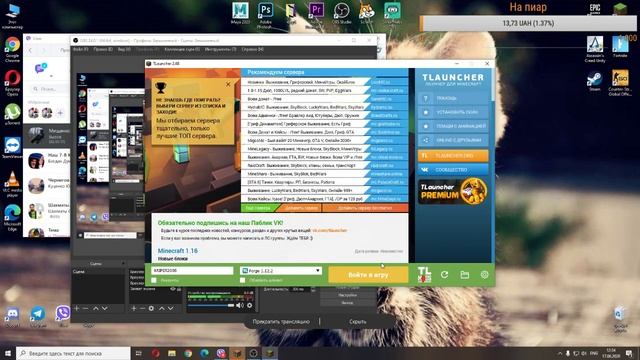Move the OBS source up with the arrow icon
The width and height of the screenshot is (640, 360).
coord(162,308)
